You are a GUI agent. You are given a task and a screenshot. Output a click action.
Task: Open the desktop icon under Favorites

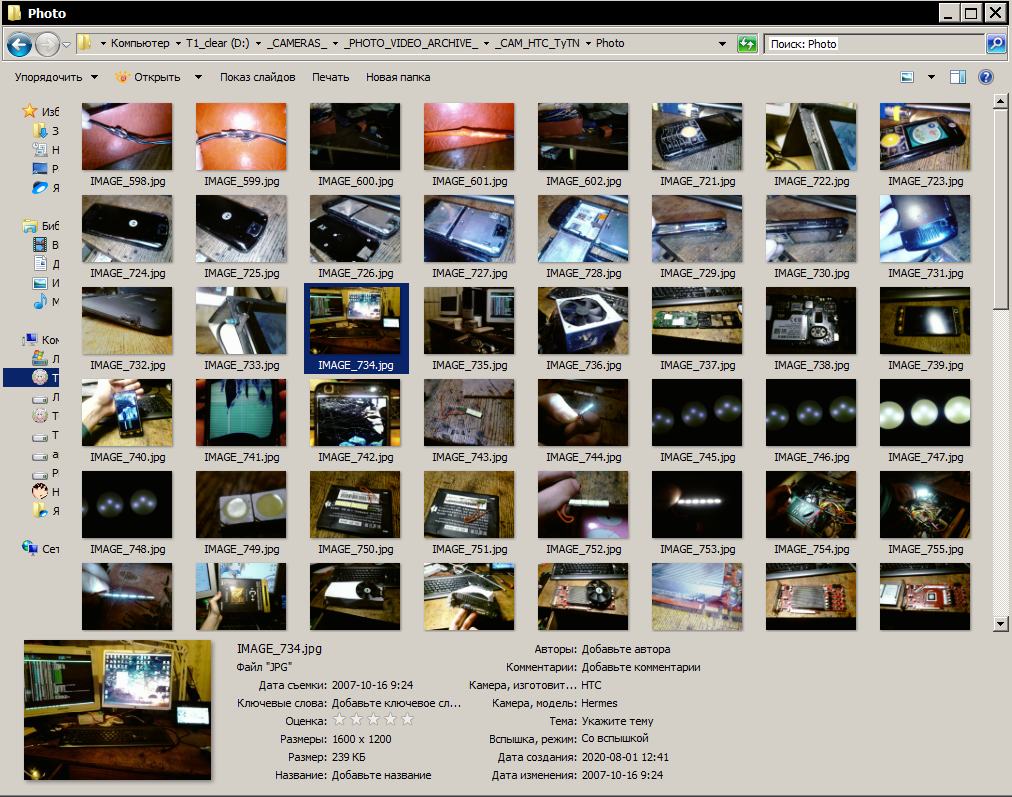click(40, 168)
